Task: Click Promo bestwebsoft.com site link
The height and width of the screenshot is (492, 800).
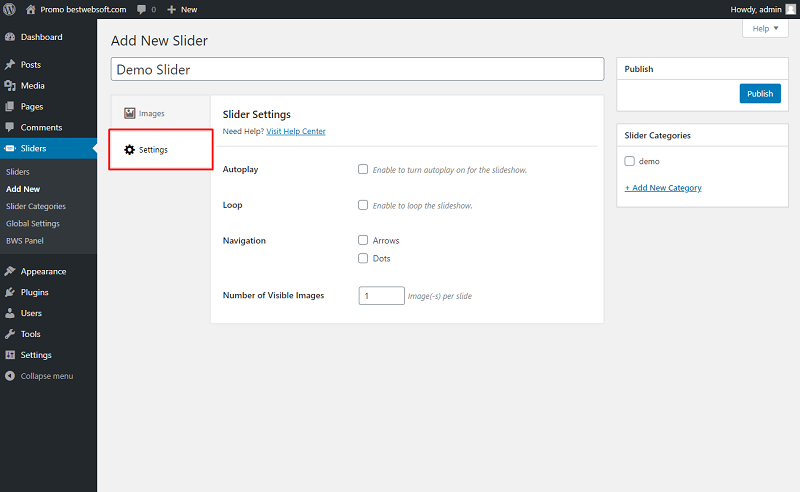Action: (x=83, y=9)
